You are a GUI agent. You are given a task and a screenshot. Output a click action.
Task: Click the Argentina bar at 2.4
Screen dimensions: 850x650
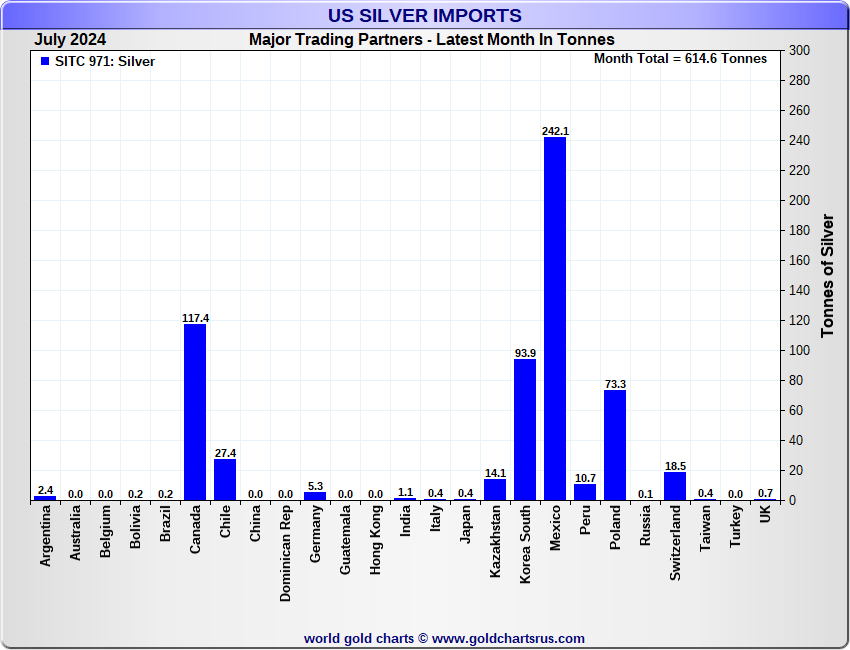pyautogui.click(x=45, y=497)
